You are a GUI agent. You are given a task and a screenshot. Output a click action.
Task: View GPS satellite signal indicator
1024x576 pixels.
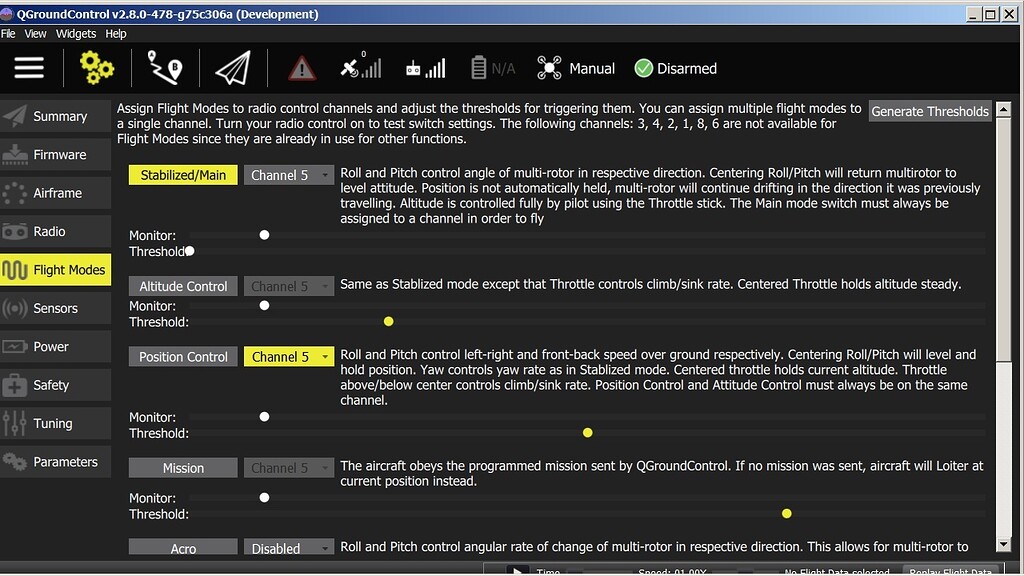click(360, 67)
